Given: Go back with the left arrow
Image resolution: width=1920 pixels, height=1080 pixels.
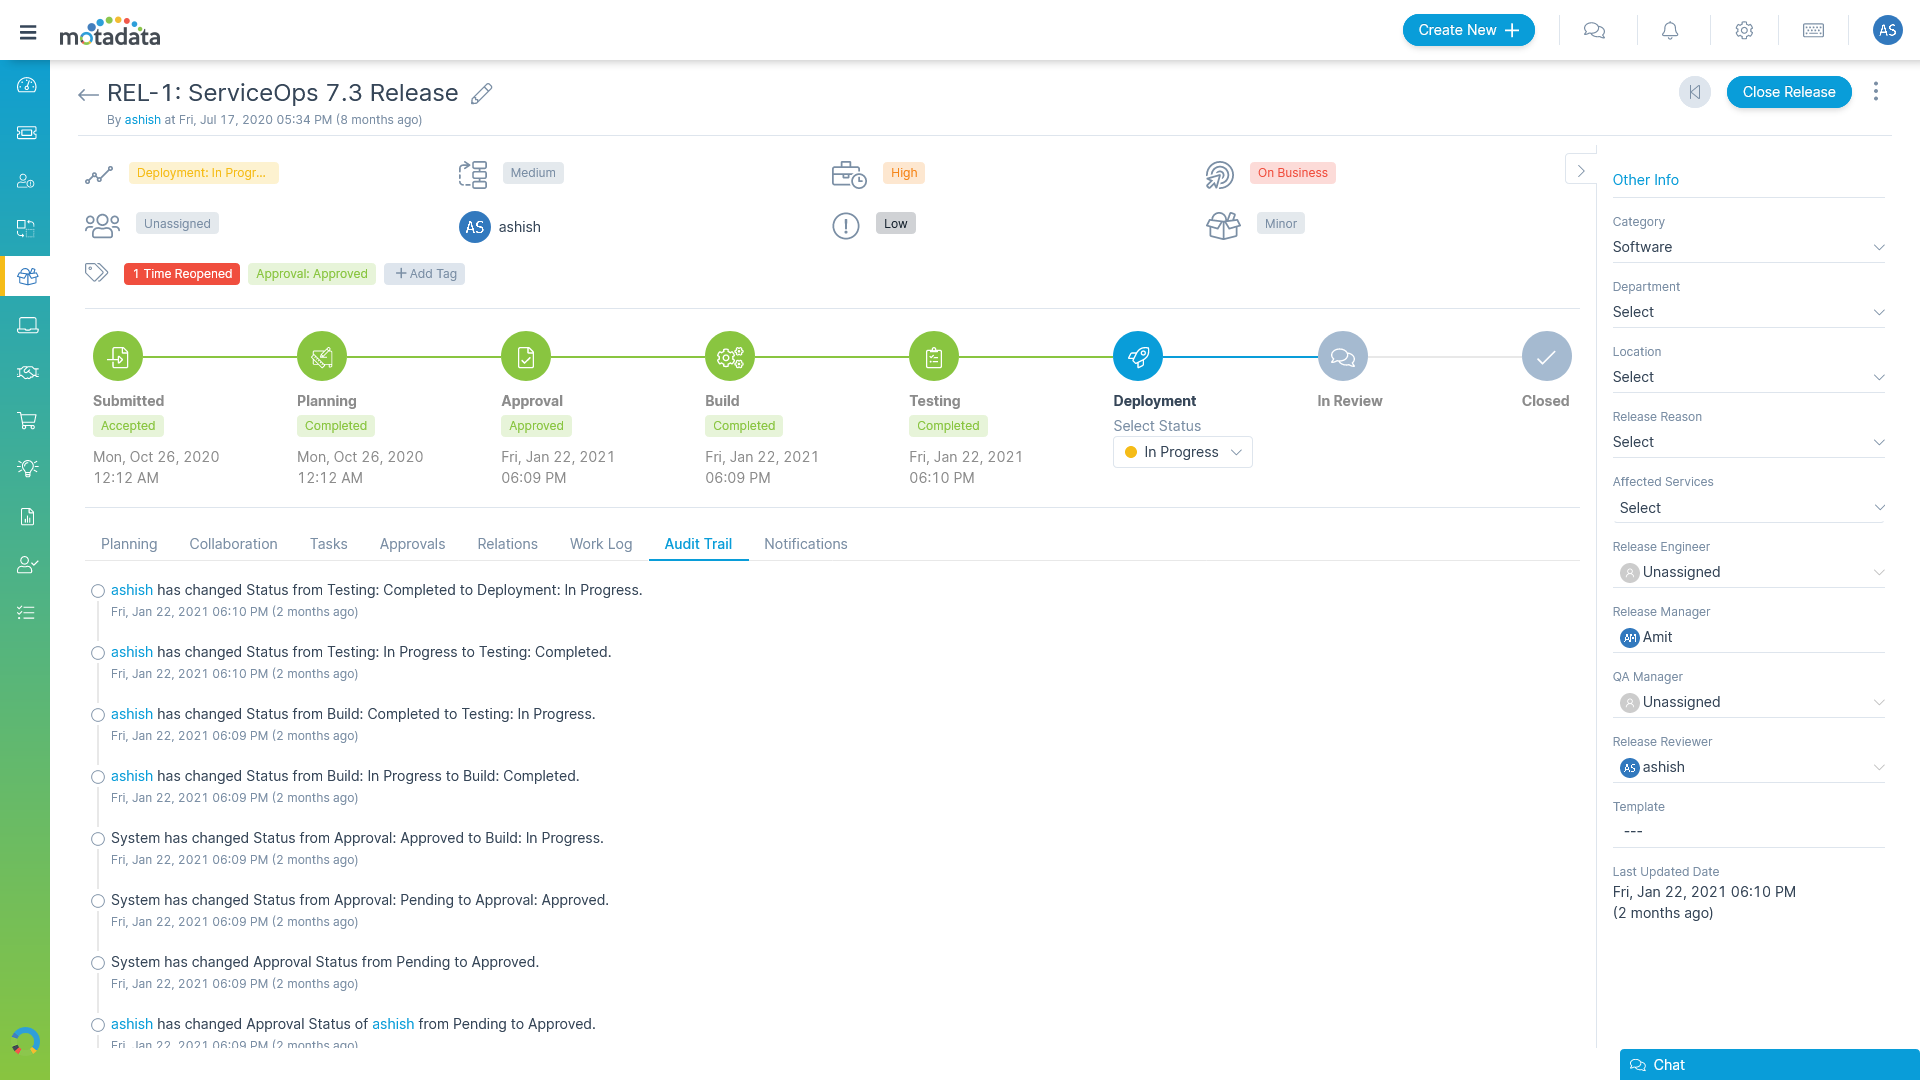Looking at the screenshot, I should [x=88, y=95].
